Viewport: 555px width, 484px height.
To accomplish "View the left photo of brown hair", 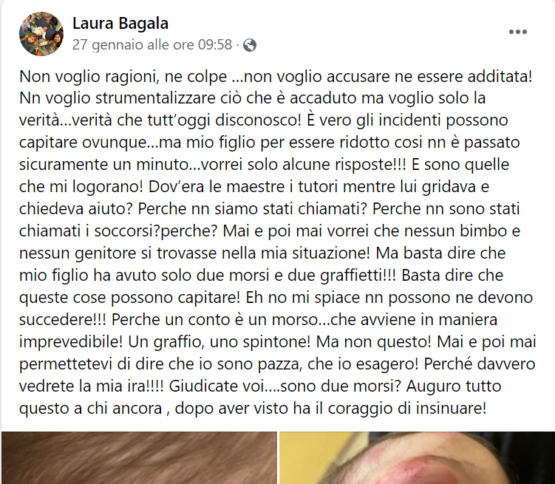I will (139, 457).
